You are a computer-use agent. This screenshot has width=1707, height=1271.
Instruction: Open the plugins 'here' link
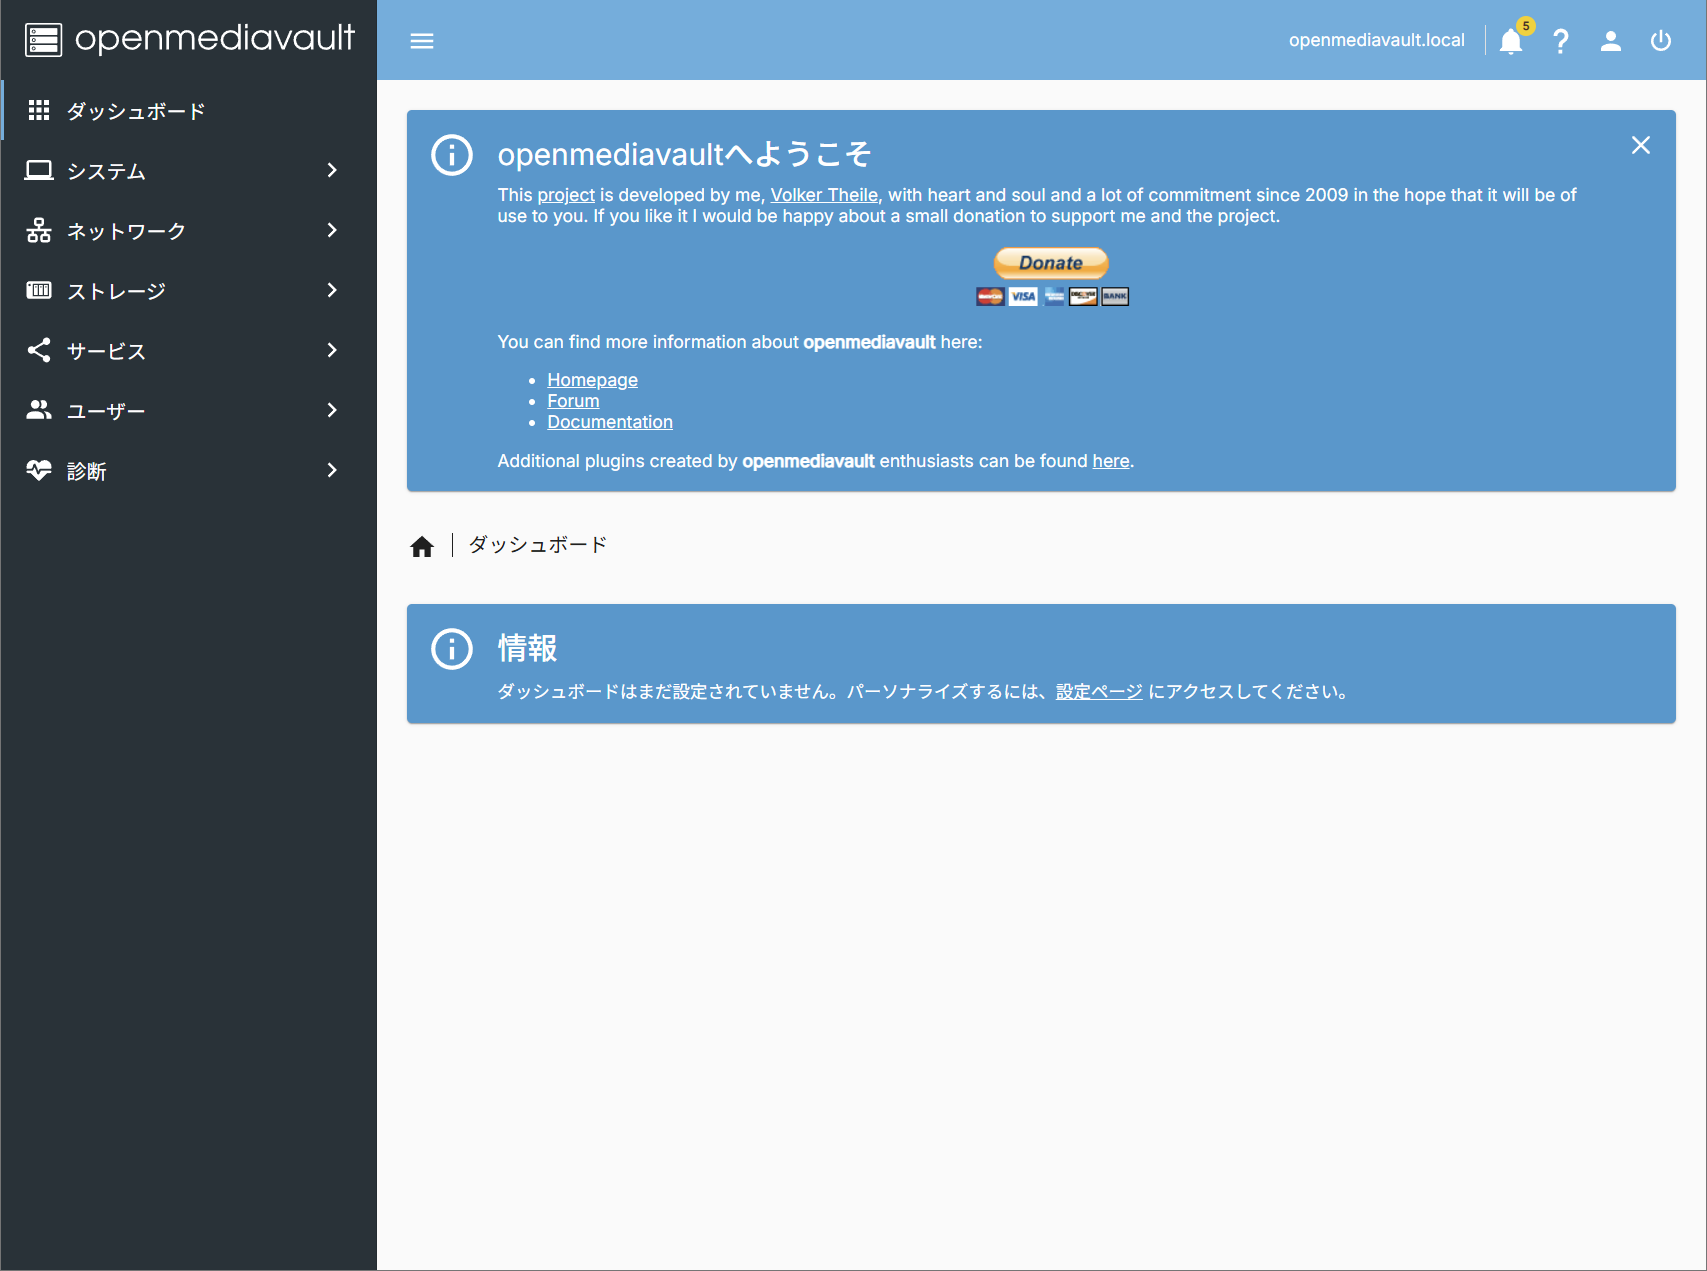pos(1111,461)
